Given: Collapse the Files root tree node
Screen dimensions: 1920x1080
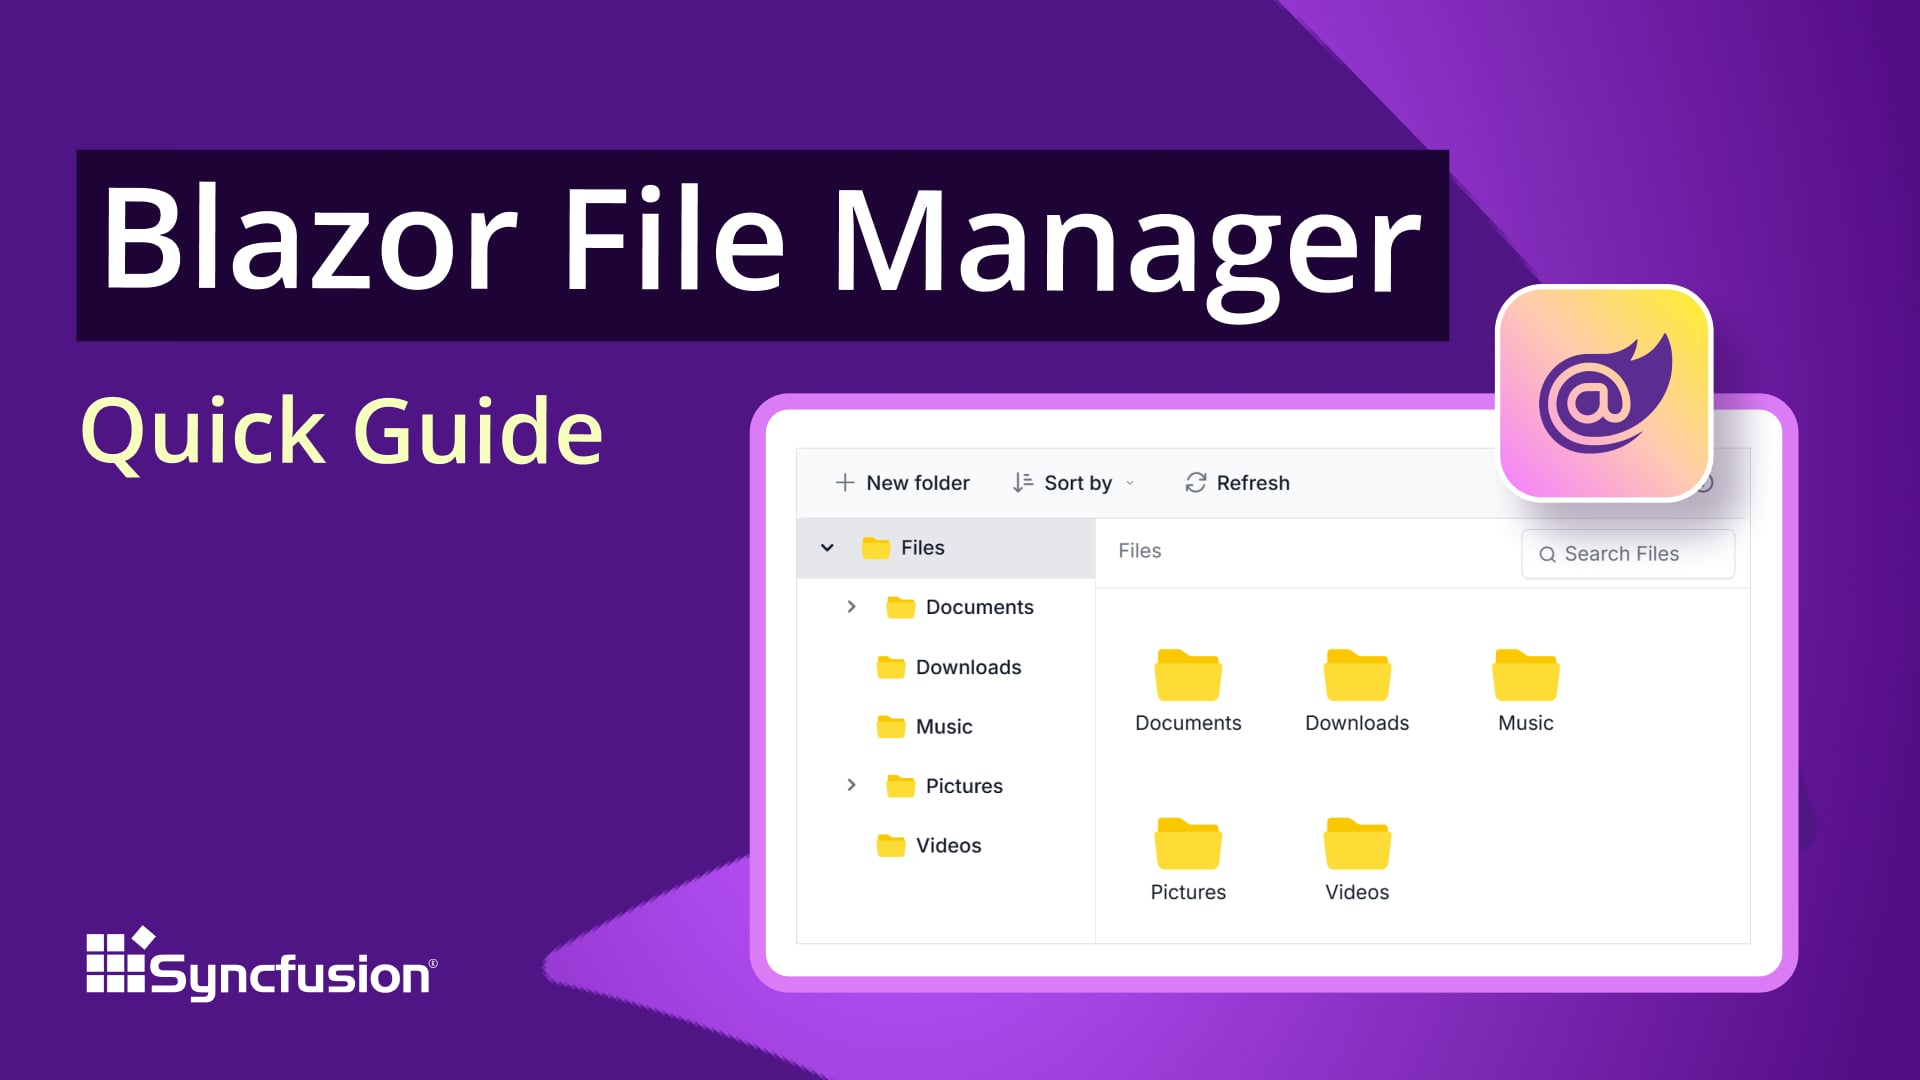Looking at the screenshot, I should (x=827, y=548).
